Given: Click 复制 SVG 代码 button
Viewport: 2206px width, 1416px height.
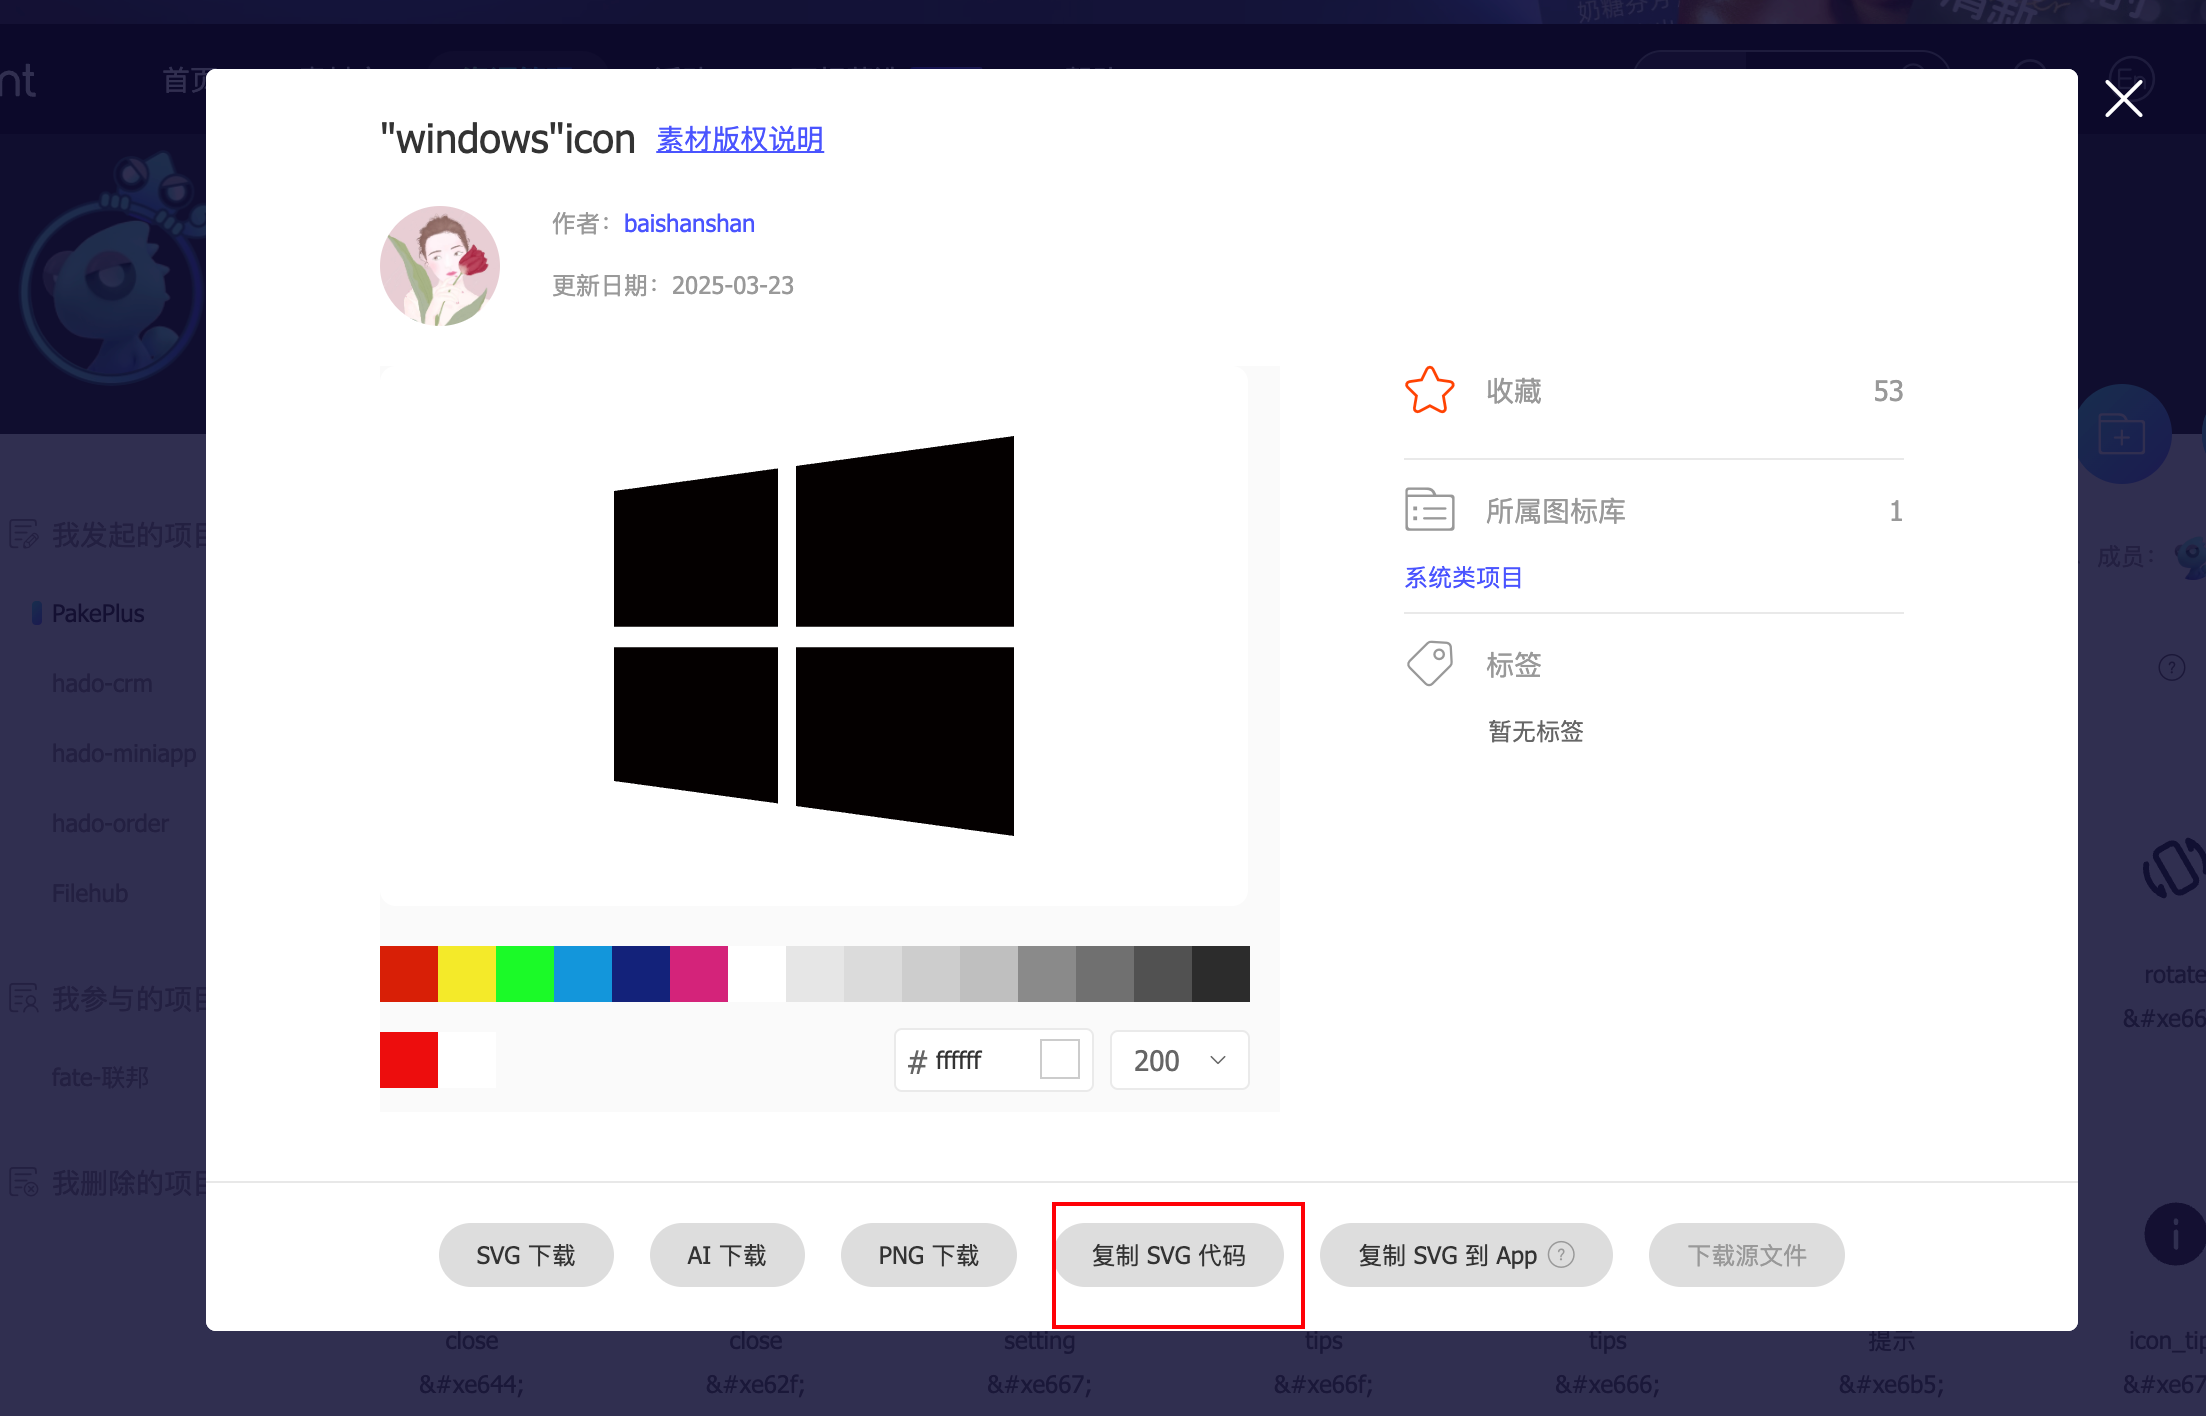Looking at the screenshot, I should tap(1168, 1255).
